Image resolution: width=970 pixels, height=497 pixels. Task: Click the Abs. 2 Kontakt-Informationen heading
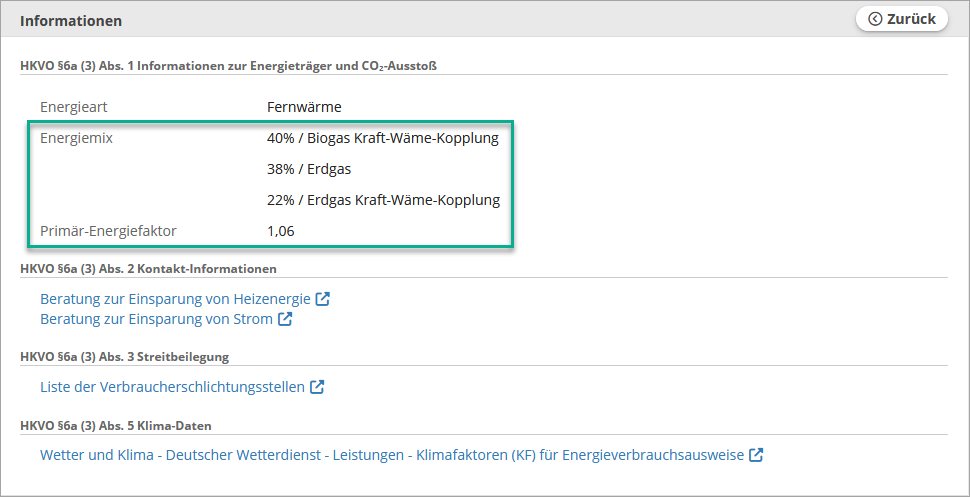pos(148,269)
